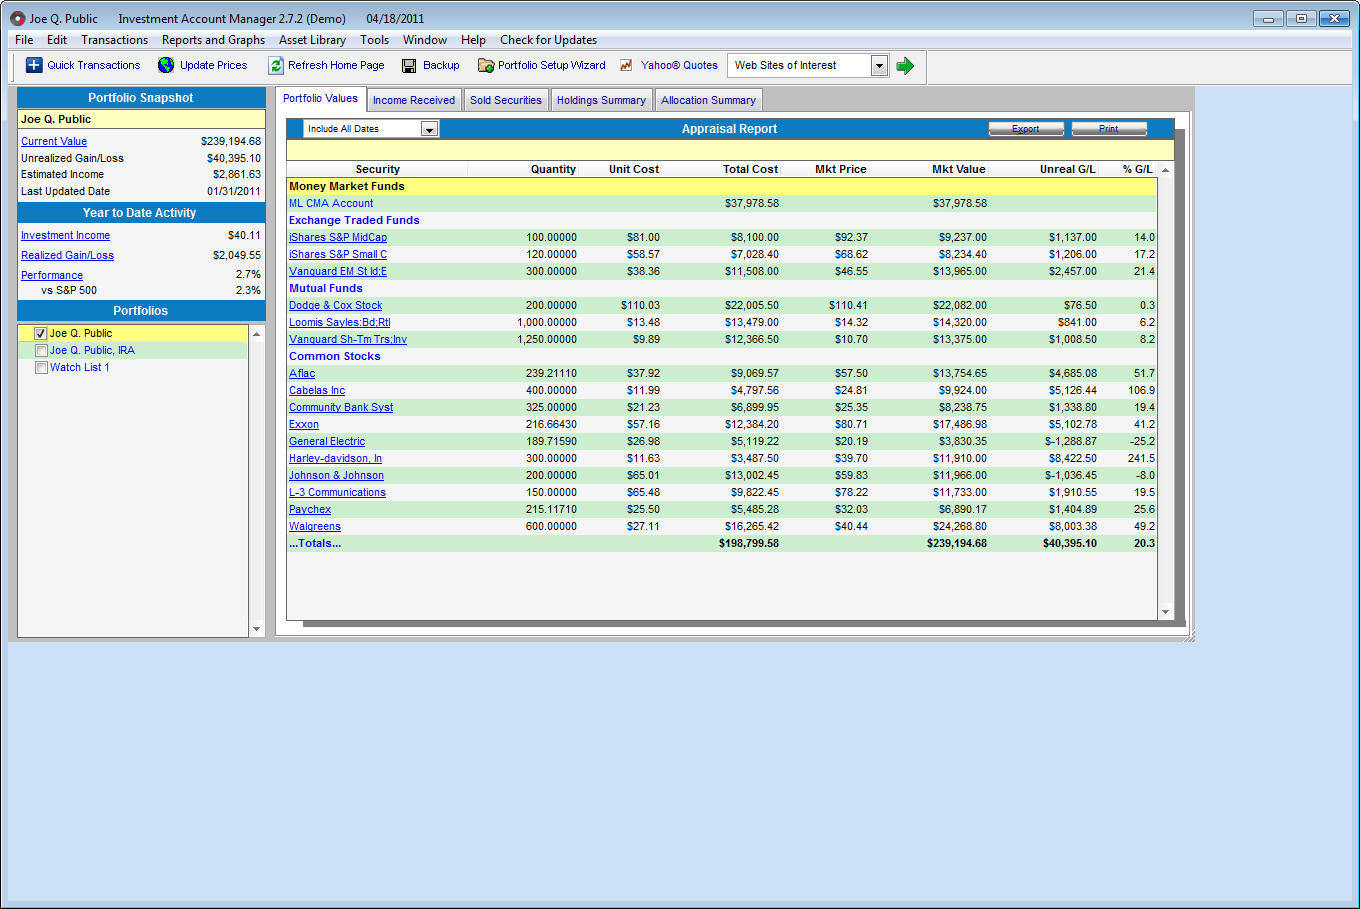The width and height of the screenshot is (1360, 909).
Task: Click the Portfolios list scroll up arrow
Action: 257,333
